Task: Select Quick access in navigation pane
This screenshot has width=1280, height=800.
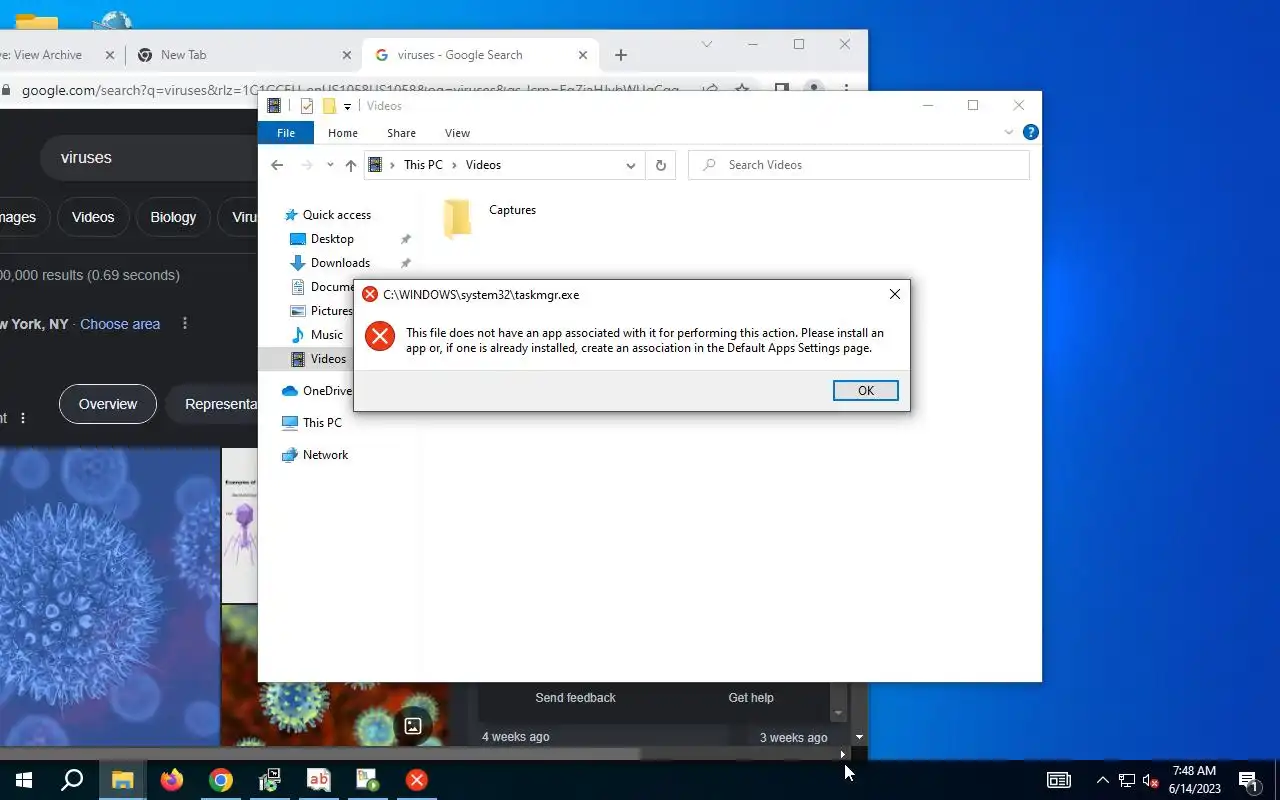Action: pyautogui.click(x=336, y=215)
